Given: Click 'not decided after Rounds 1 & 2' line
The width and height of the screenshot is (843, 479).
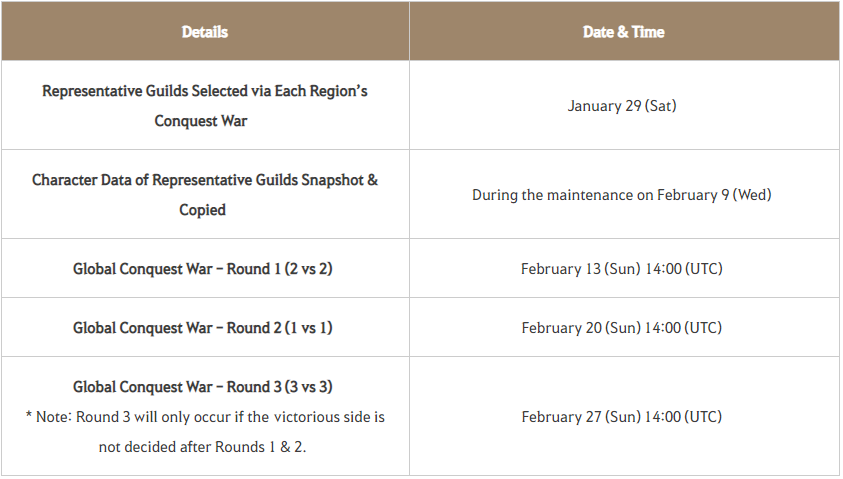Looking at the screenshot, I should 203,447.
